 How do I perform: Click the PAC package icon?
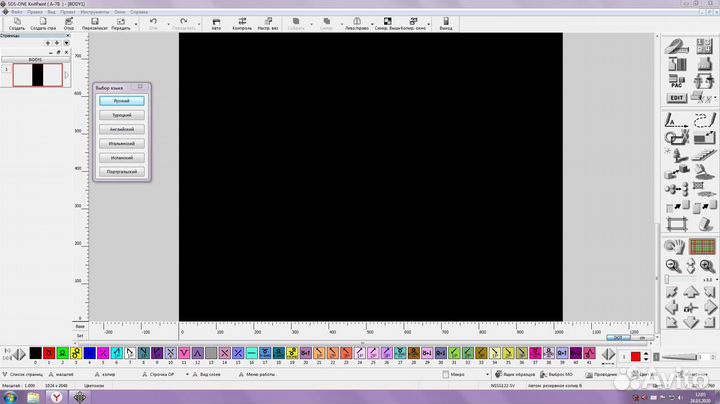coord(676,81)
